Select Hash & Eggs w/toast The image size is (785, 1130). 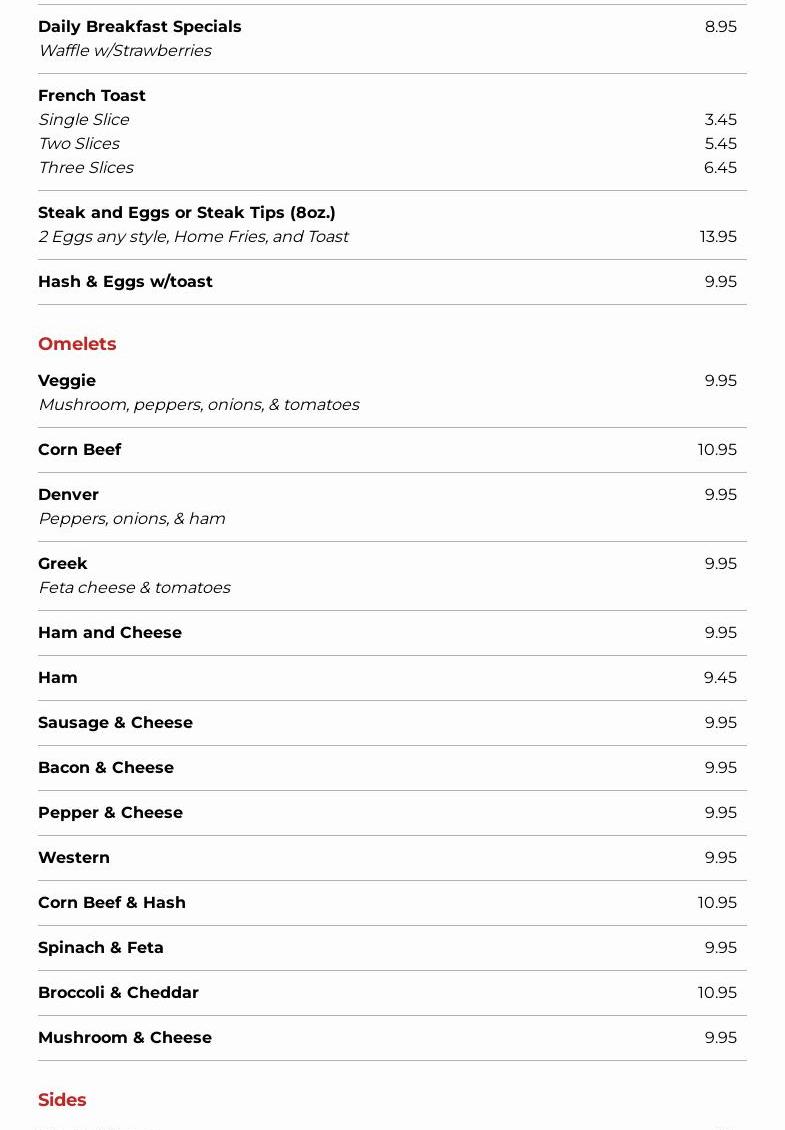(x=125, y=282)
